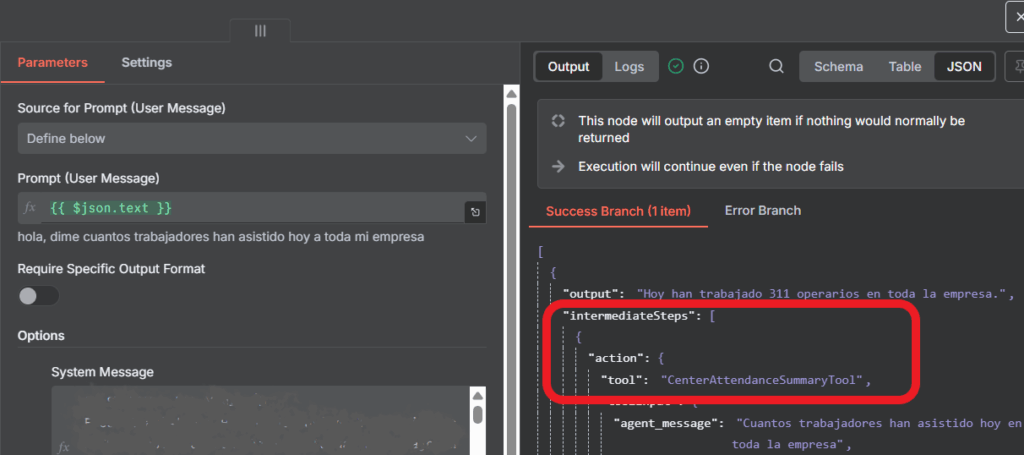Close the node details panel
This screenshot has height=455, width=1024.
click(1014, 16)
